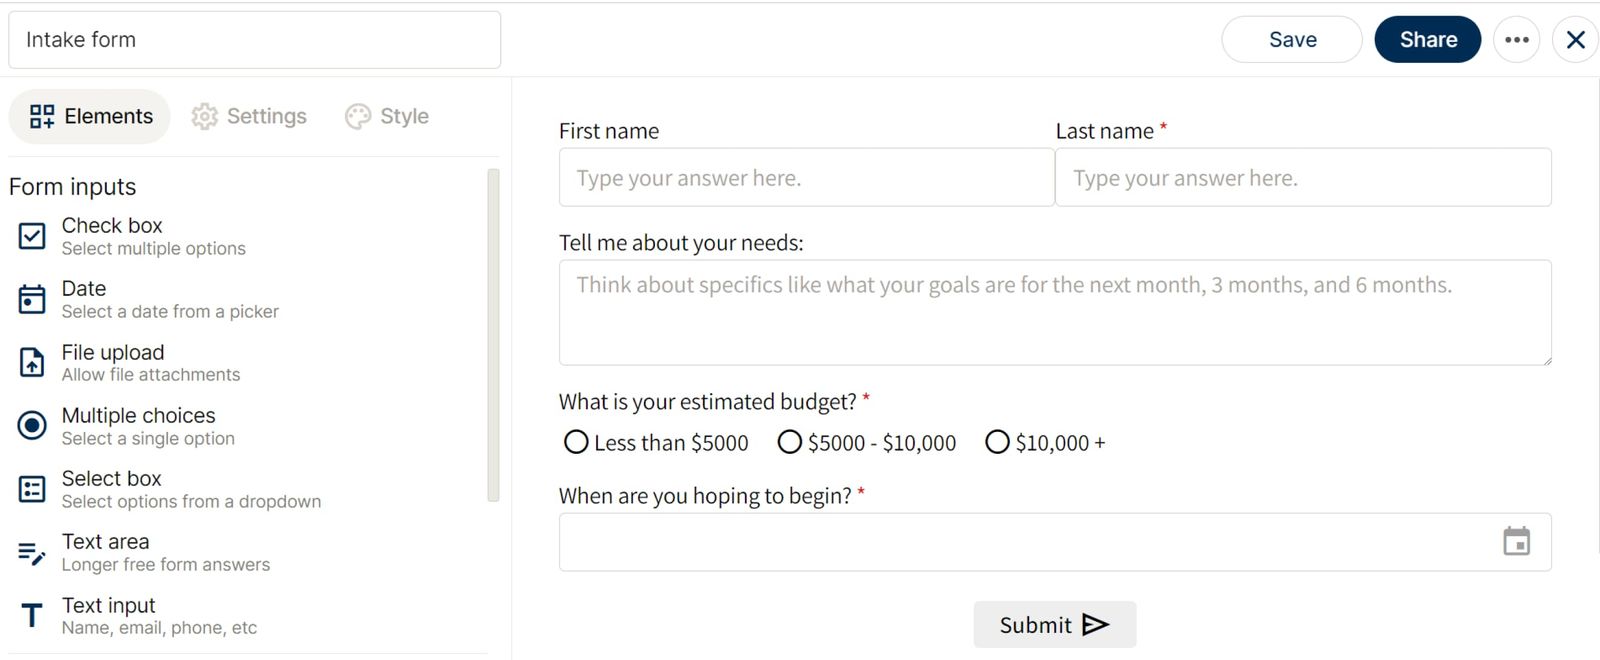1600x660 pixels.
Task: Add the File upload element icon
Action: click(32, 362)
